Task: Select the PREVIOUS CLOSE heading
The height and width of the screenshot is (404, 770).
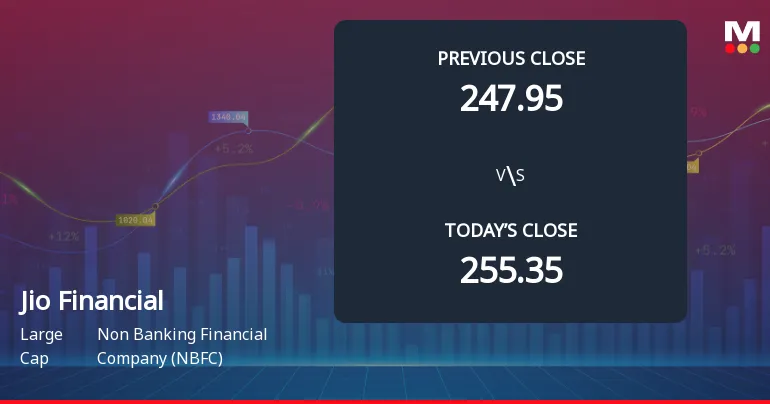Action: pos(511,58)
